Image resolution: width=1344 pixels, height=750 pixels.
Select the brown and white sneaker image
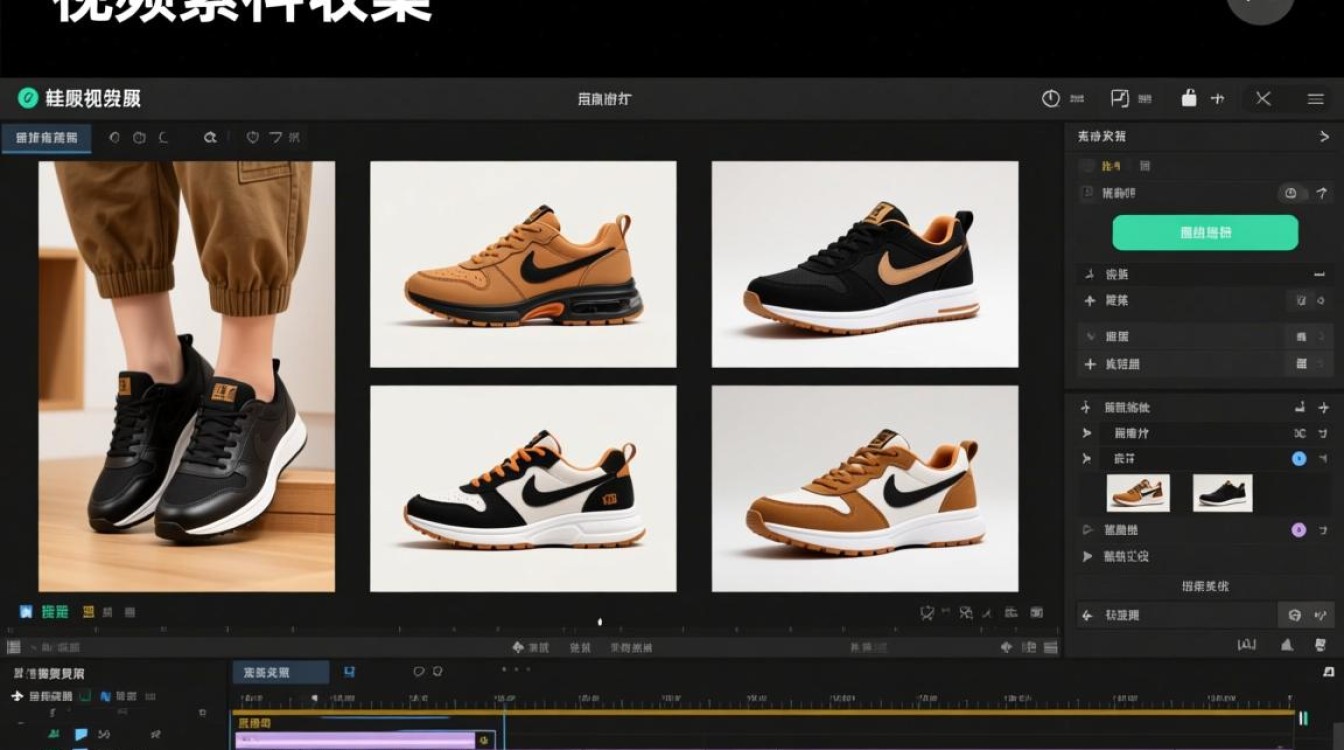click(865, 489)
